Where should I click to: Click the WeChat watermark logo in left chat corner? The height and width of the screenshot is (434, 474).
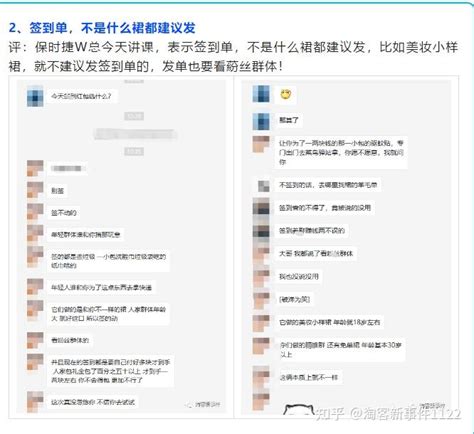204,405
